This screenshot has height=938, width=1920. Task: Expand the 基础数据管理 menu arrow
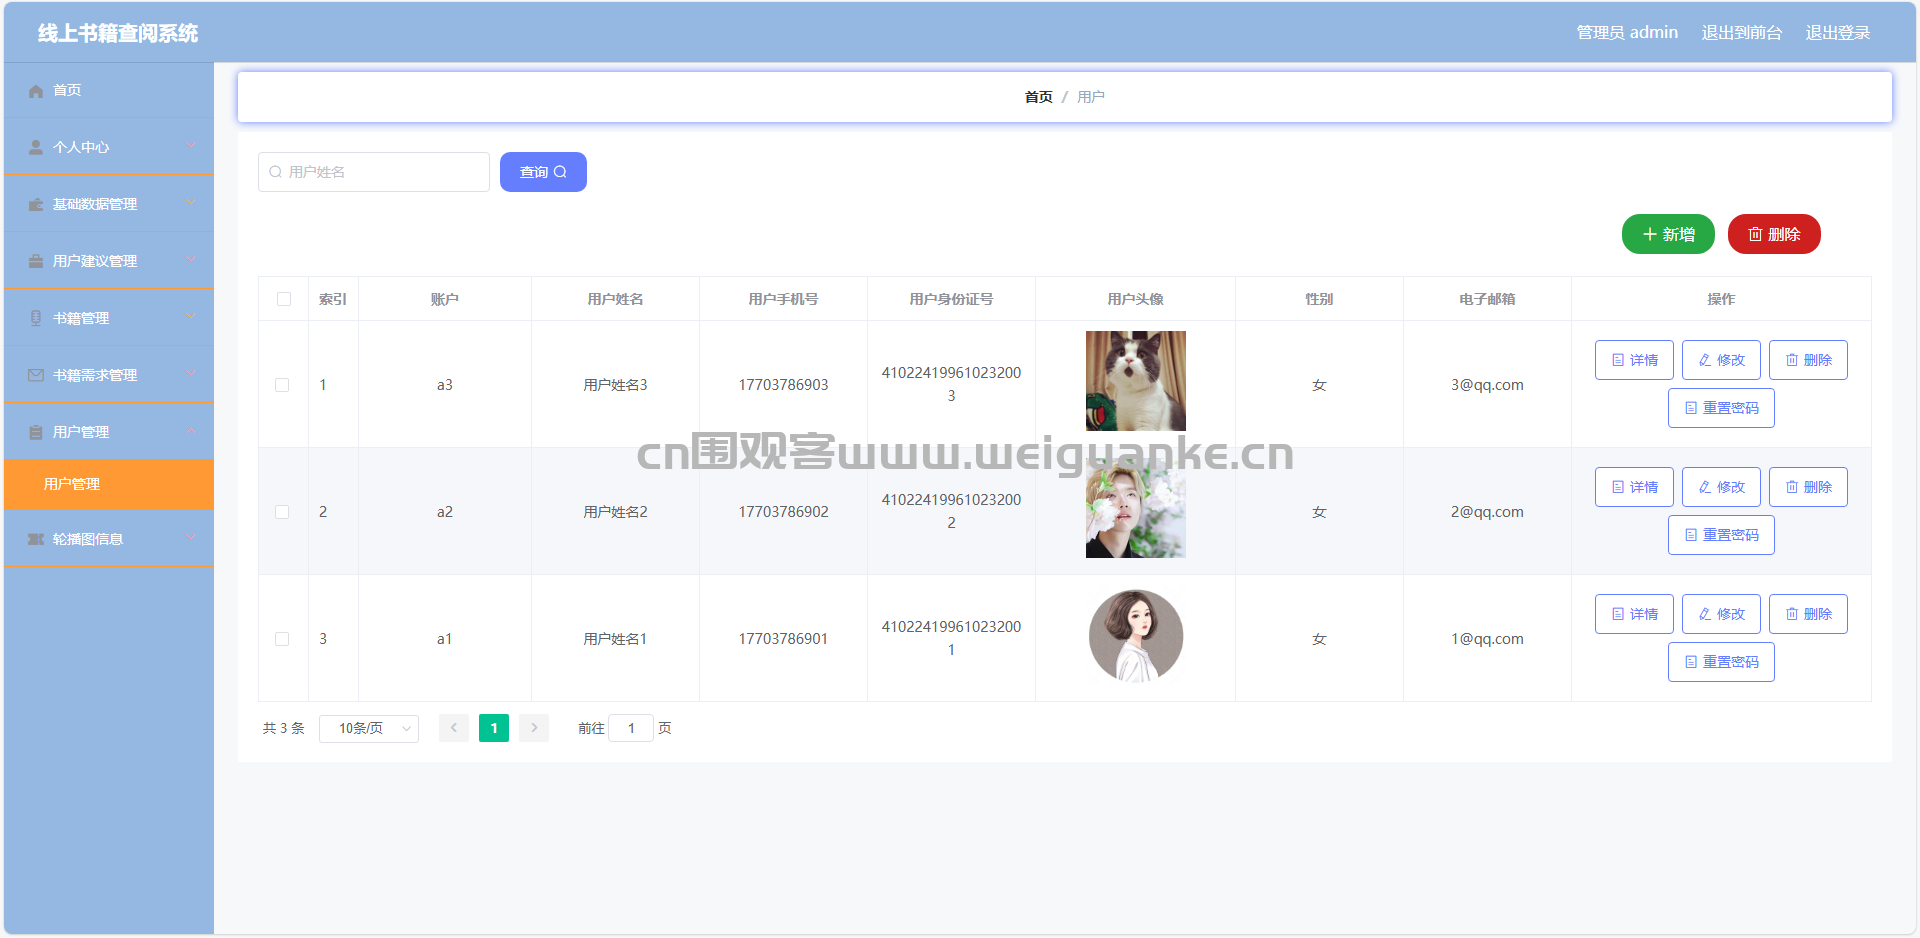pyautogui.click(x=191, y=203)
